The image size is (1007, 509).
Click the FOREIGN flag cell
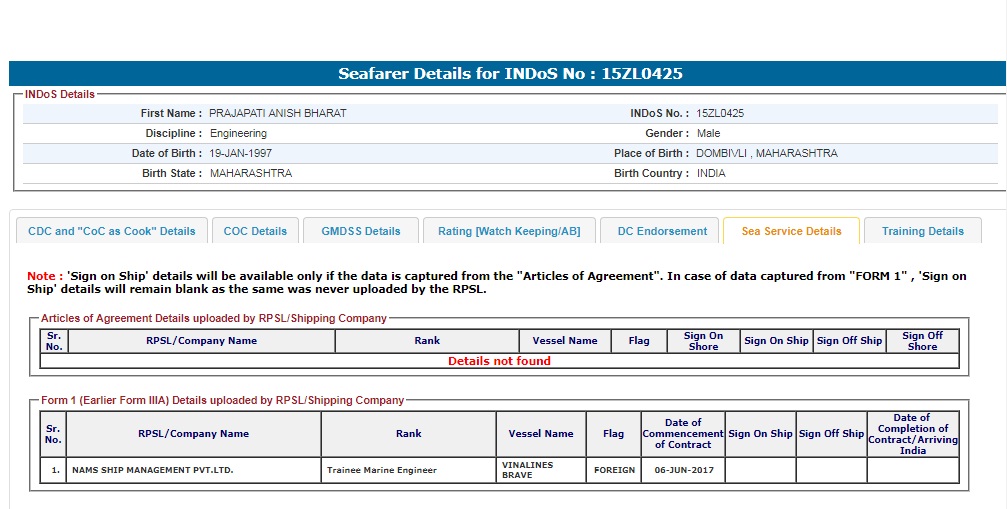pos(614,470)
